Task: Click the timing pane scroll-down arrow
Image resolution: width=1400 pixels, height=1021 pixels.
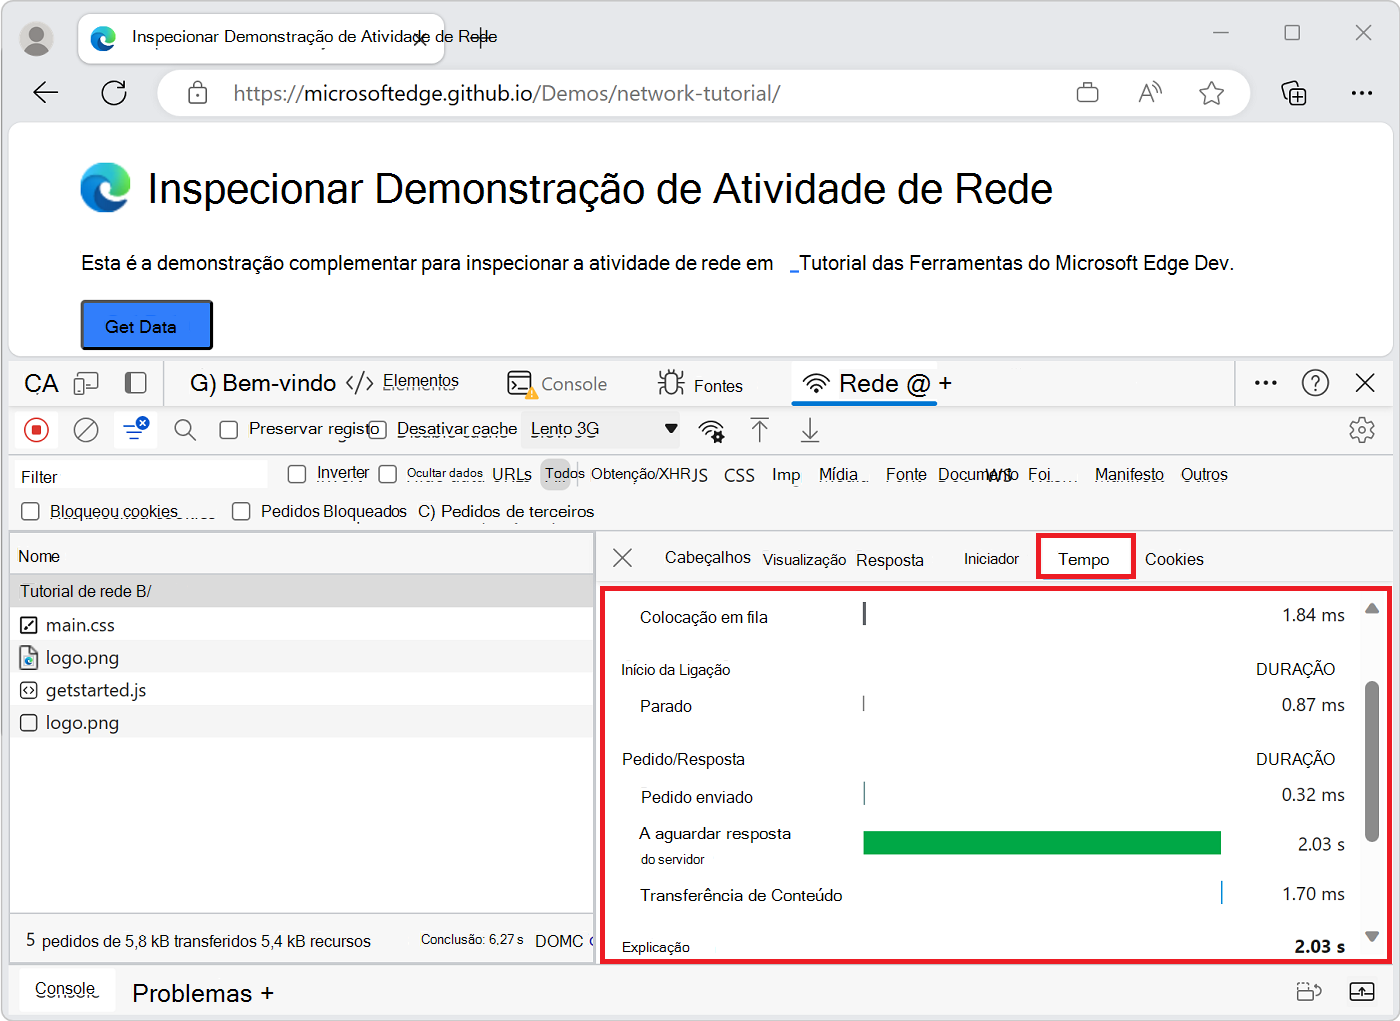Action: click(1372, 937)
